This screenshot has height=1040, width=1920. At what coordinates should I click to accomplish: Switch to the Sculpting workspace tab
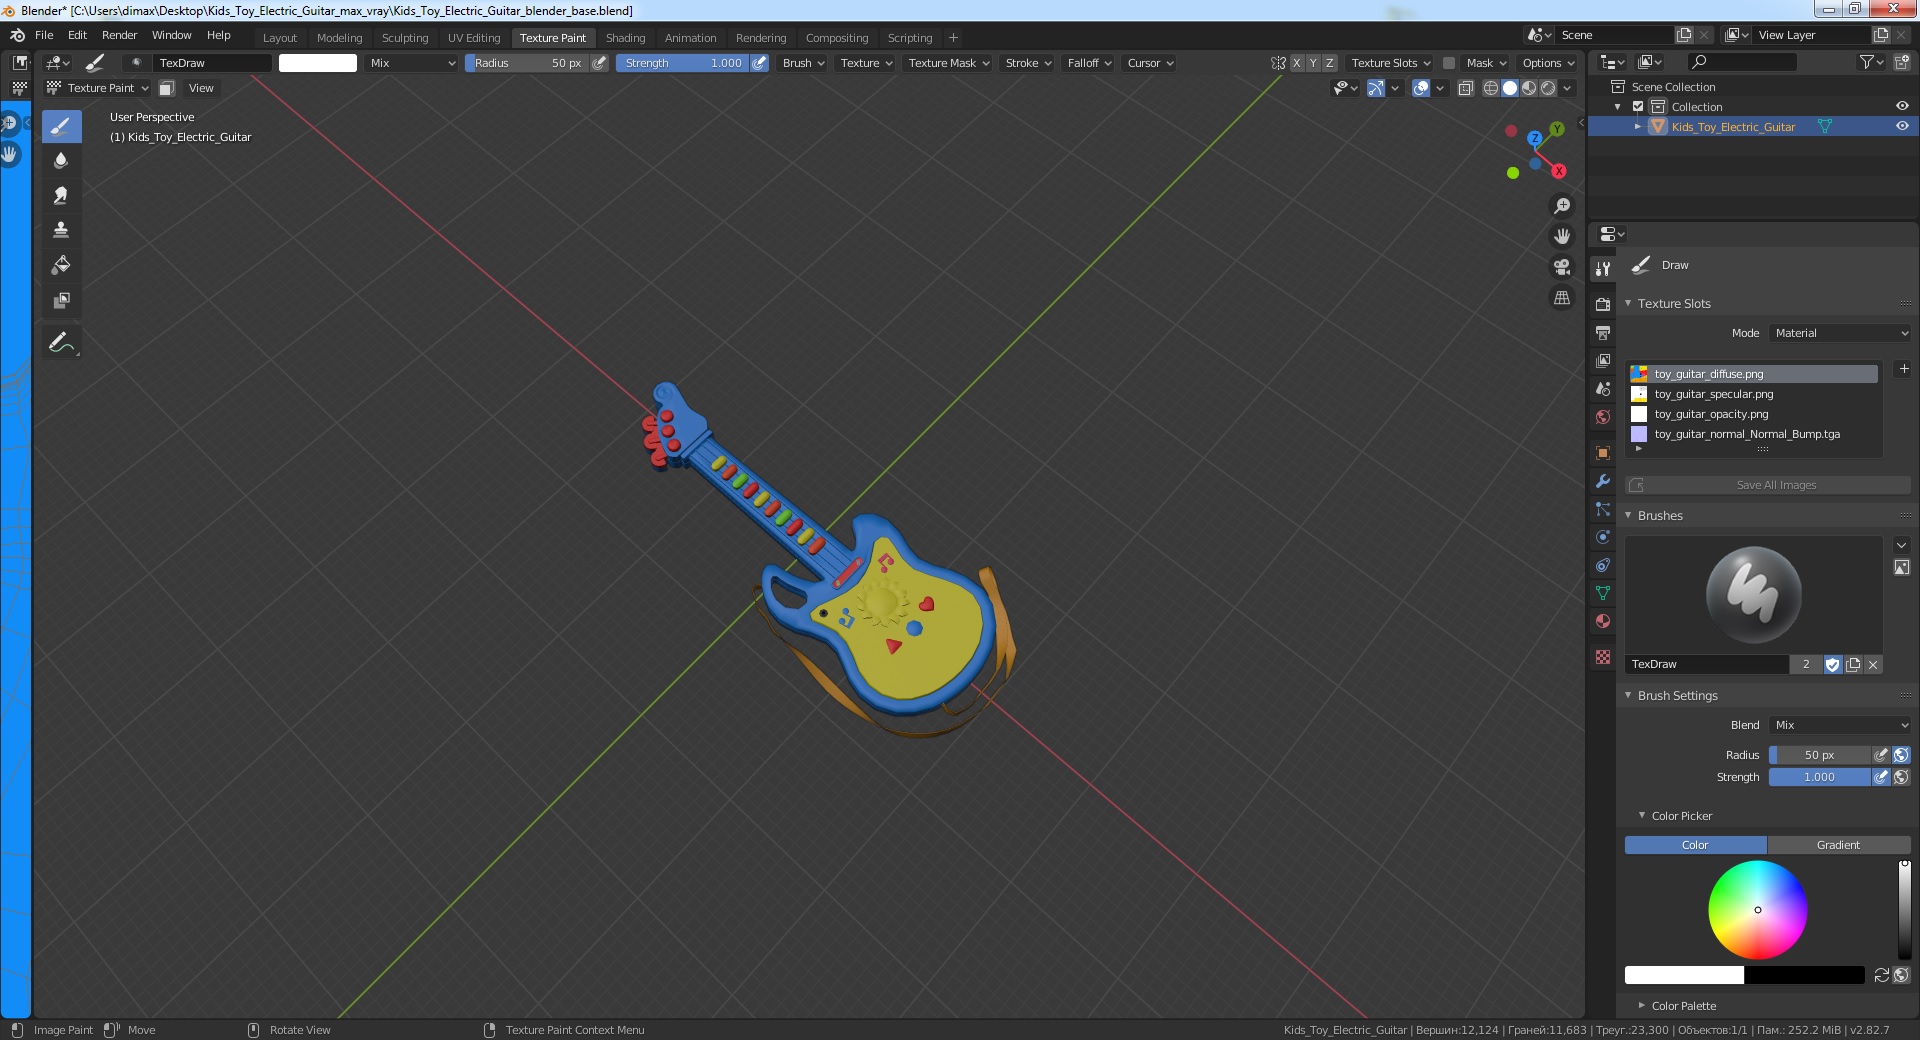pos(405,38)
